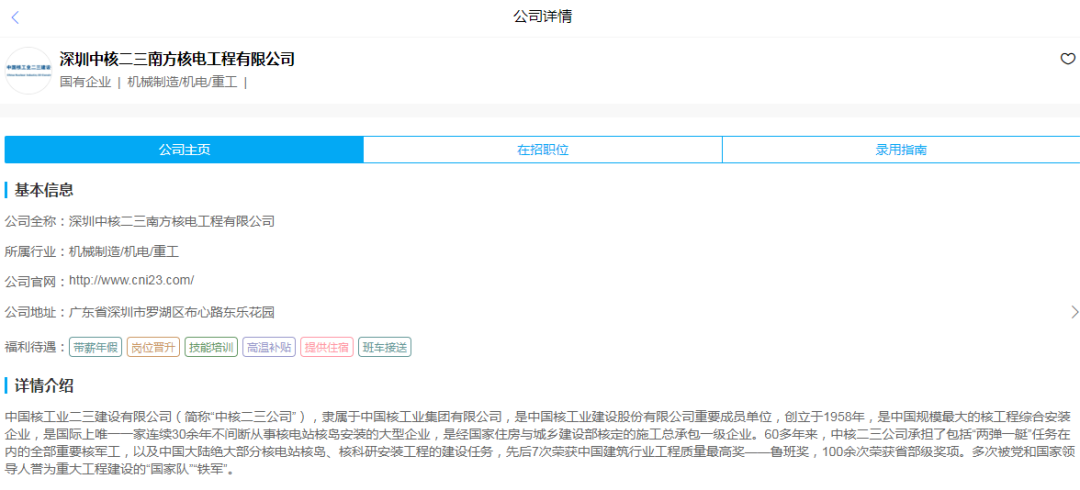Favorite the company with the heart icon
The image size is (1080, 490).
pyautogui.click(x=1067, y=59)
